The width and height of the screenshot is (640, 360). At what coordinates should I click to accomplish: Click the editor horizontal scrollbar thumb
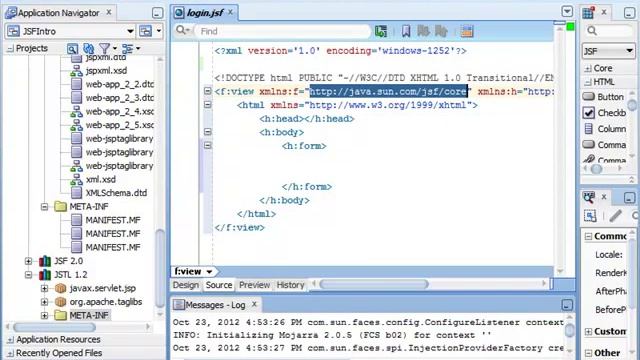(x=374, y=284)
